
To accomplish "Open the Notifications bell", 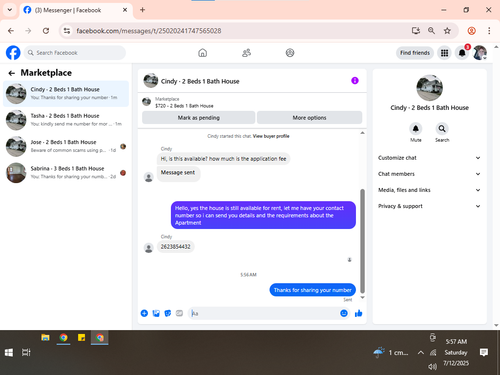I will click(x=462, y=53).
